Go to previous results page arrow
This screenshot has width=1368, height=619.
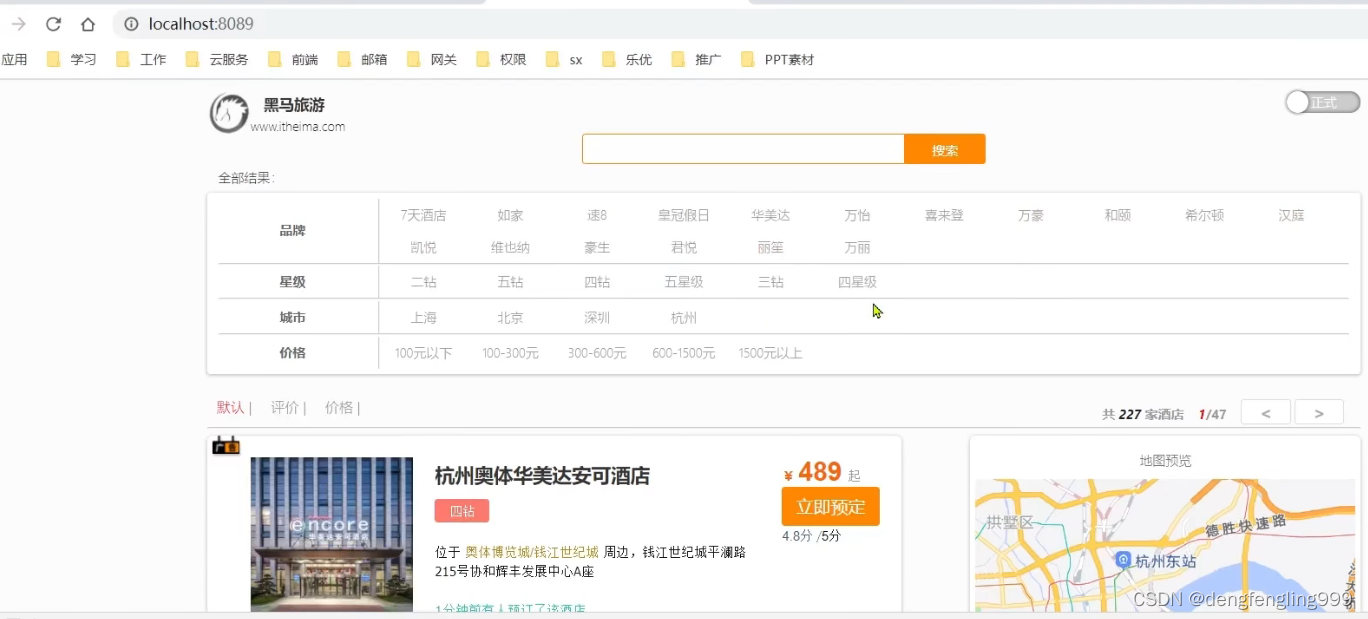click(1265, 413)
